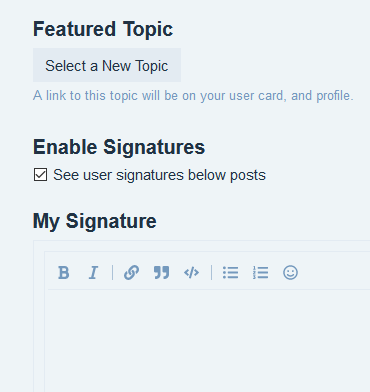Insert preformatted code block icon
The width and height of the screenshot is (370, 392).
(x=191, y=273)
